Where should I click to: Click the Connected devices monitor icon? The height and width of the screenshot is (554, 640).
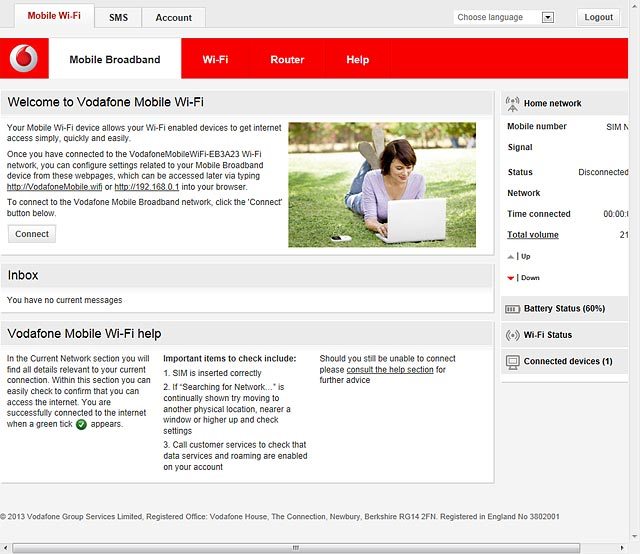512,362
